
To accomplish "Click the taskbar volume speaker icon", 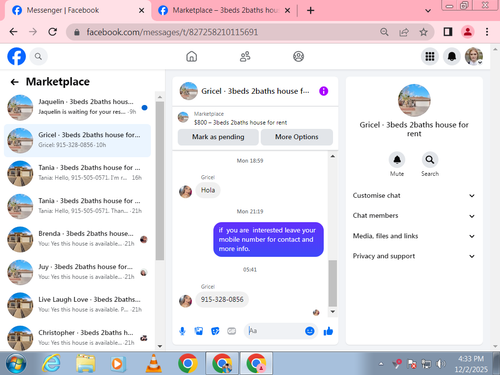I will (x=441, y=364).
